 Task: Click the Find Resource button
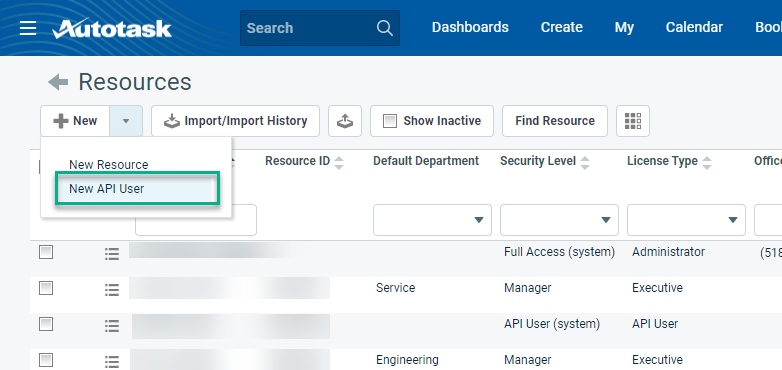pos(555,121)
